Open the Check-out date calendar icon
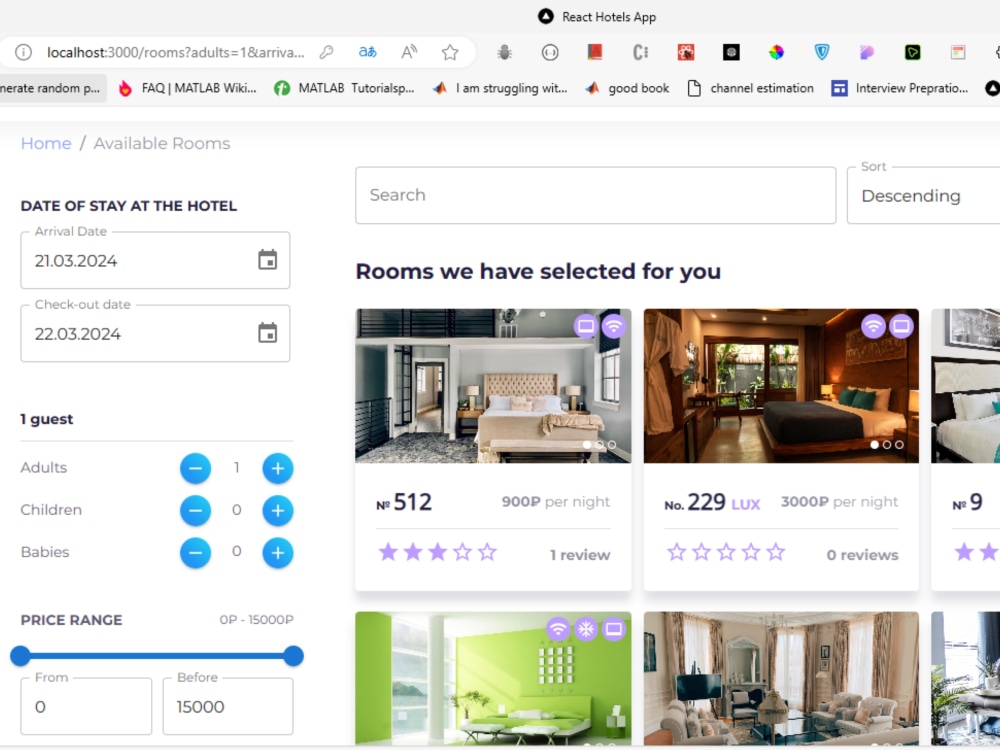Image resolution: width=1000 pixels, height=750 pixels. (x=267, y=332)
